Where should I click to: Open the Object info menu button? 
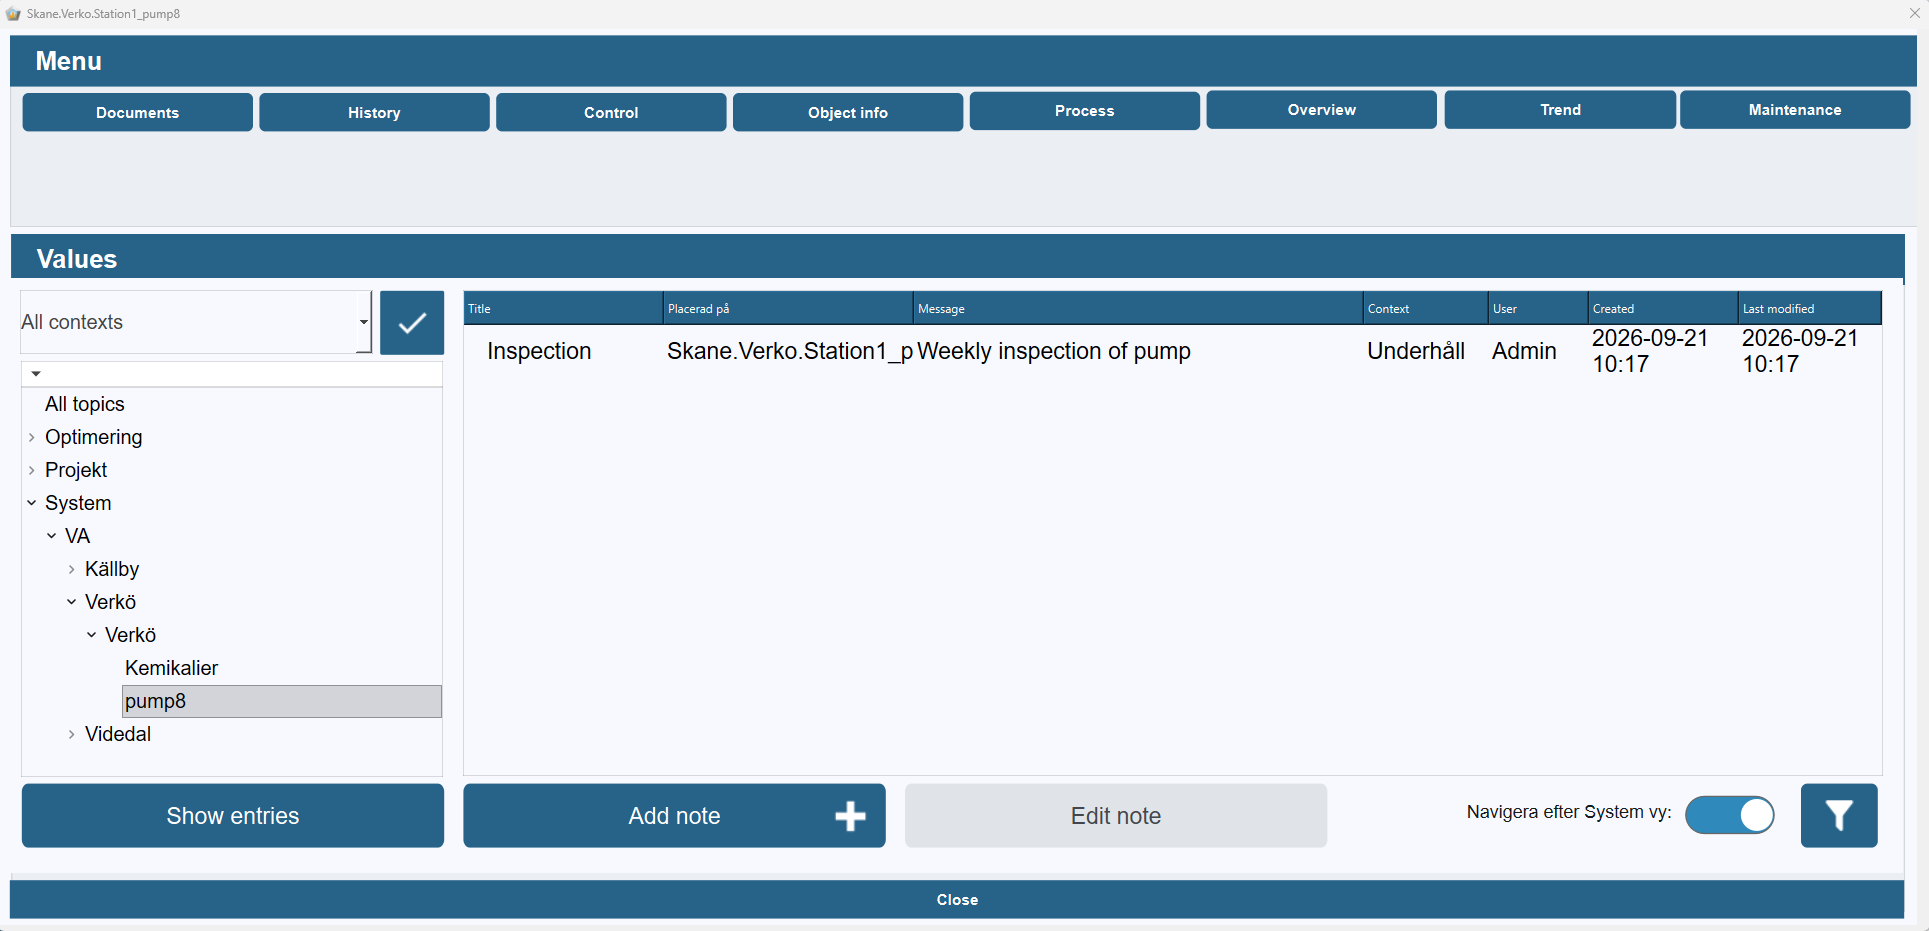coord(848,112)
